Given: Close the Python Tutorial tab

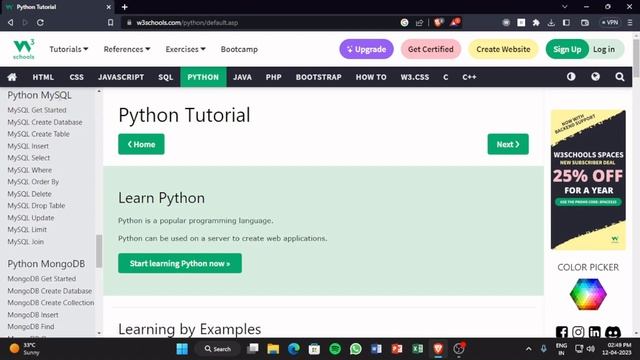Looking at the screenshot, I should point(109,7).
